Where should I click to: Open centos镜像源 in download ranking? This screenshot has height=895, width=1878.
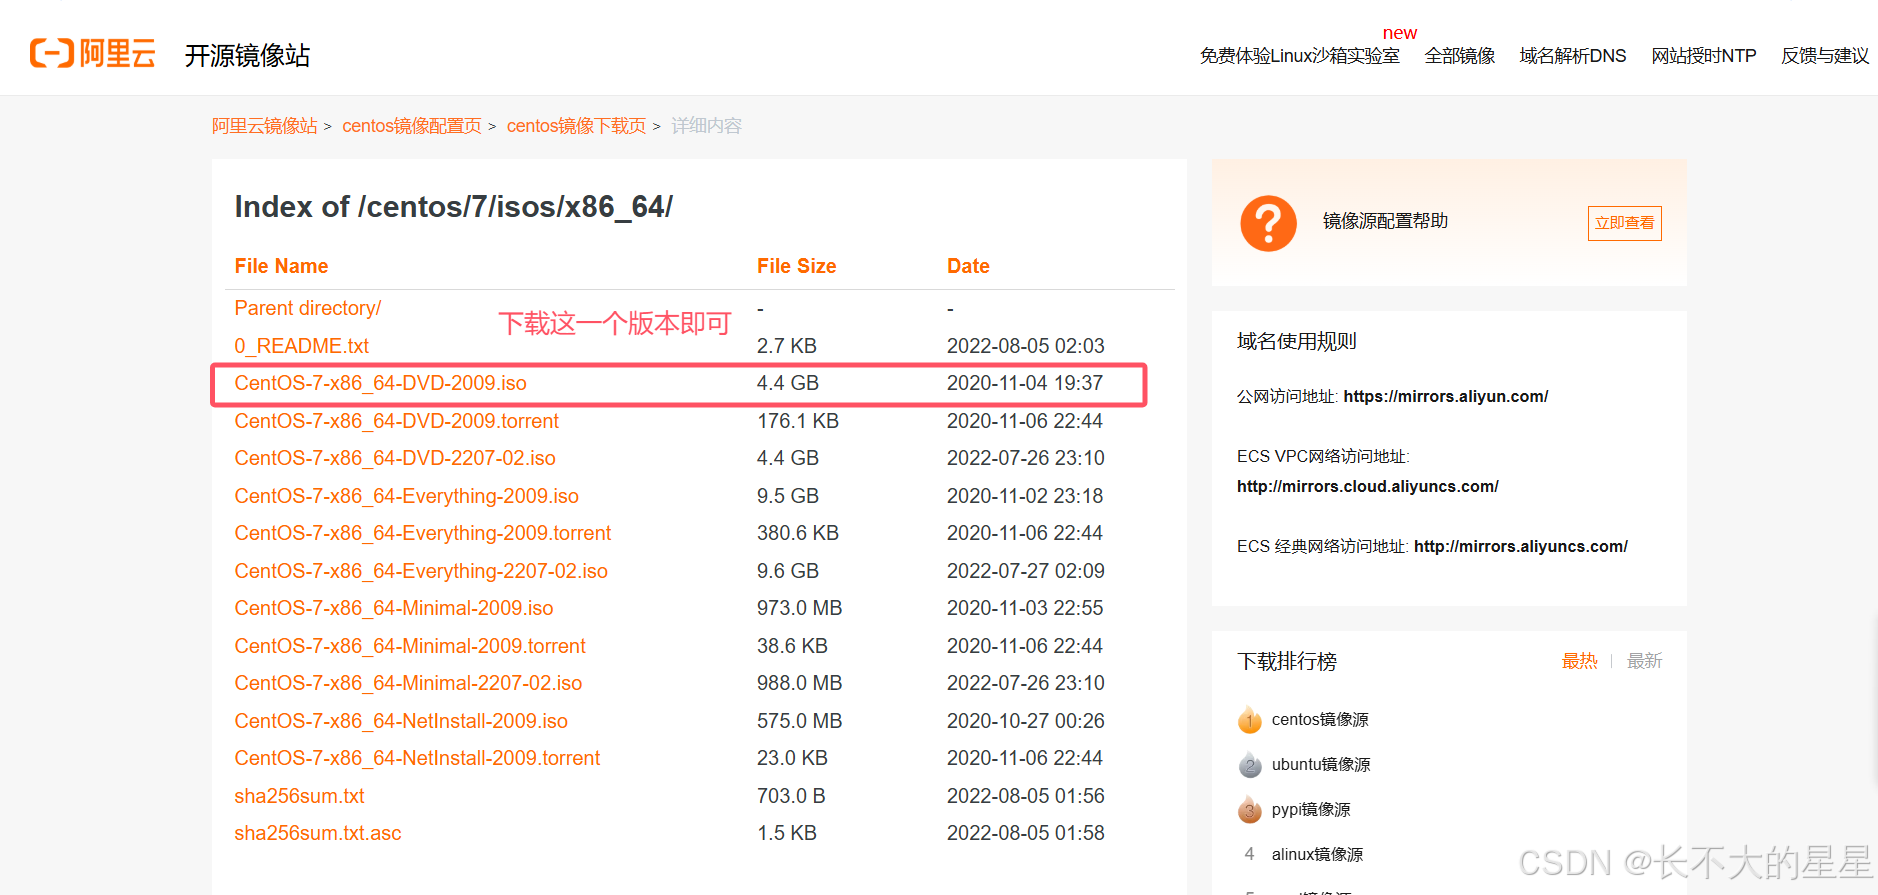pyautogui.click(x=1320, y=720)
